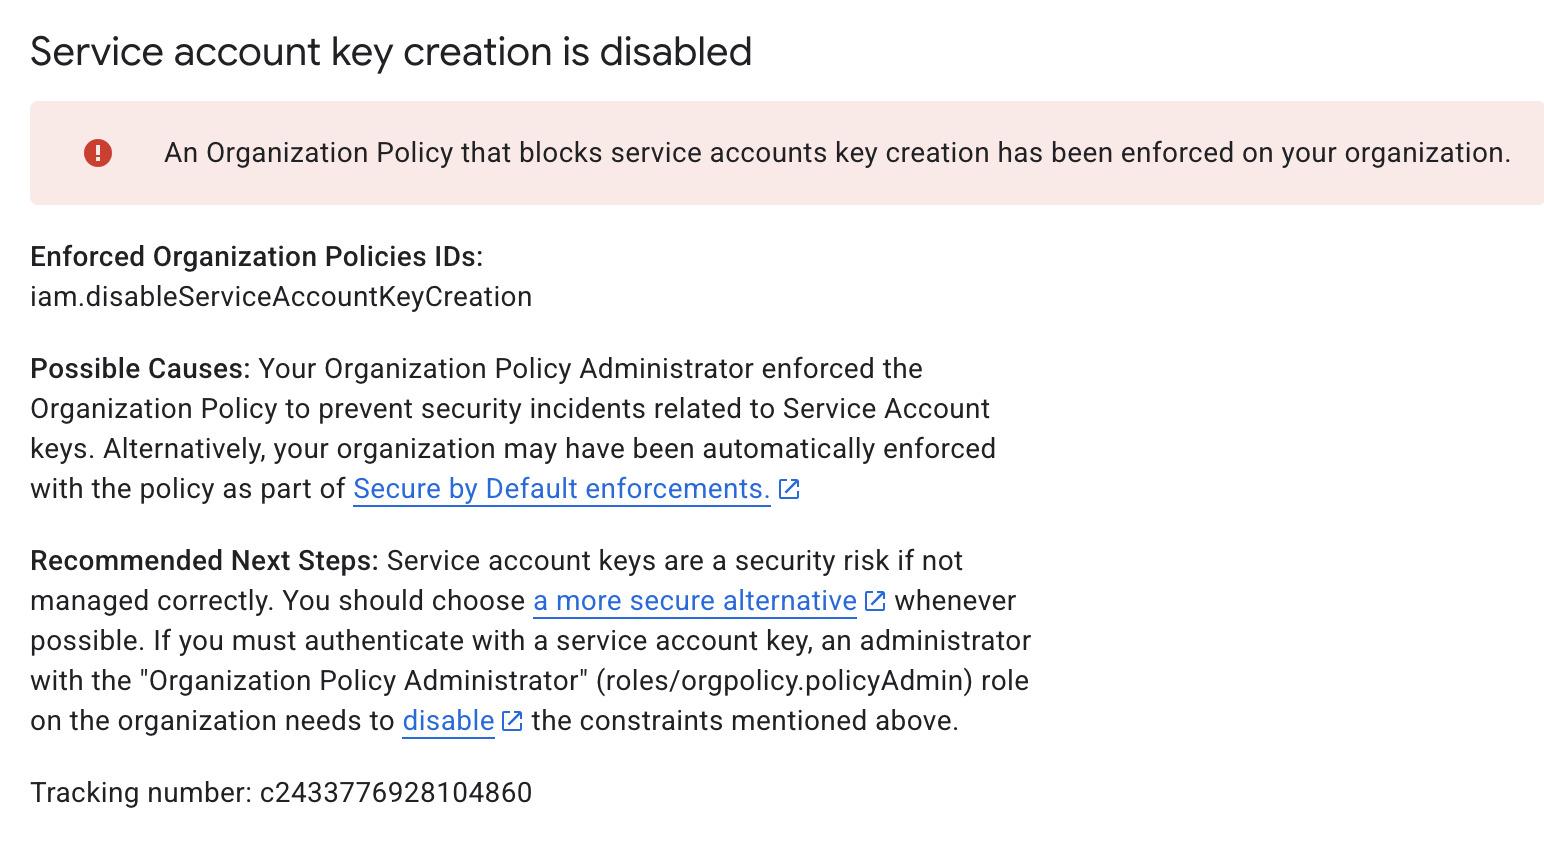Screen dimensions: 1544x866
Task: Click the 'Tracking number:' label
Action: click(141, 793)
